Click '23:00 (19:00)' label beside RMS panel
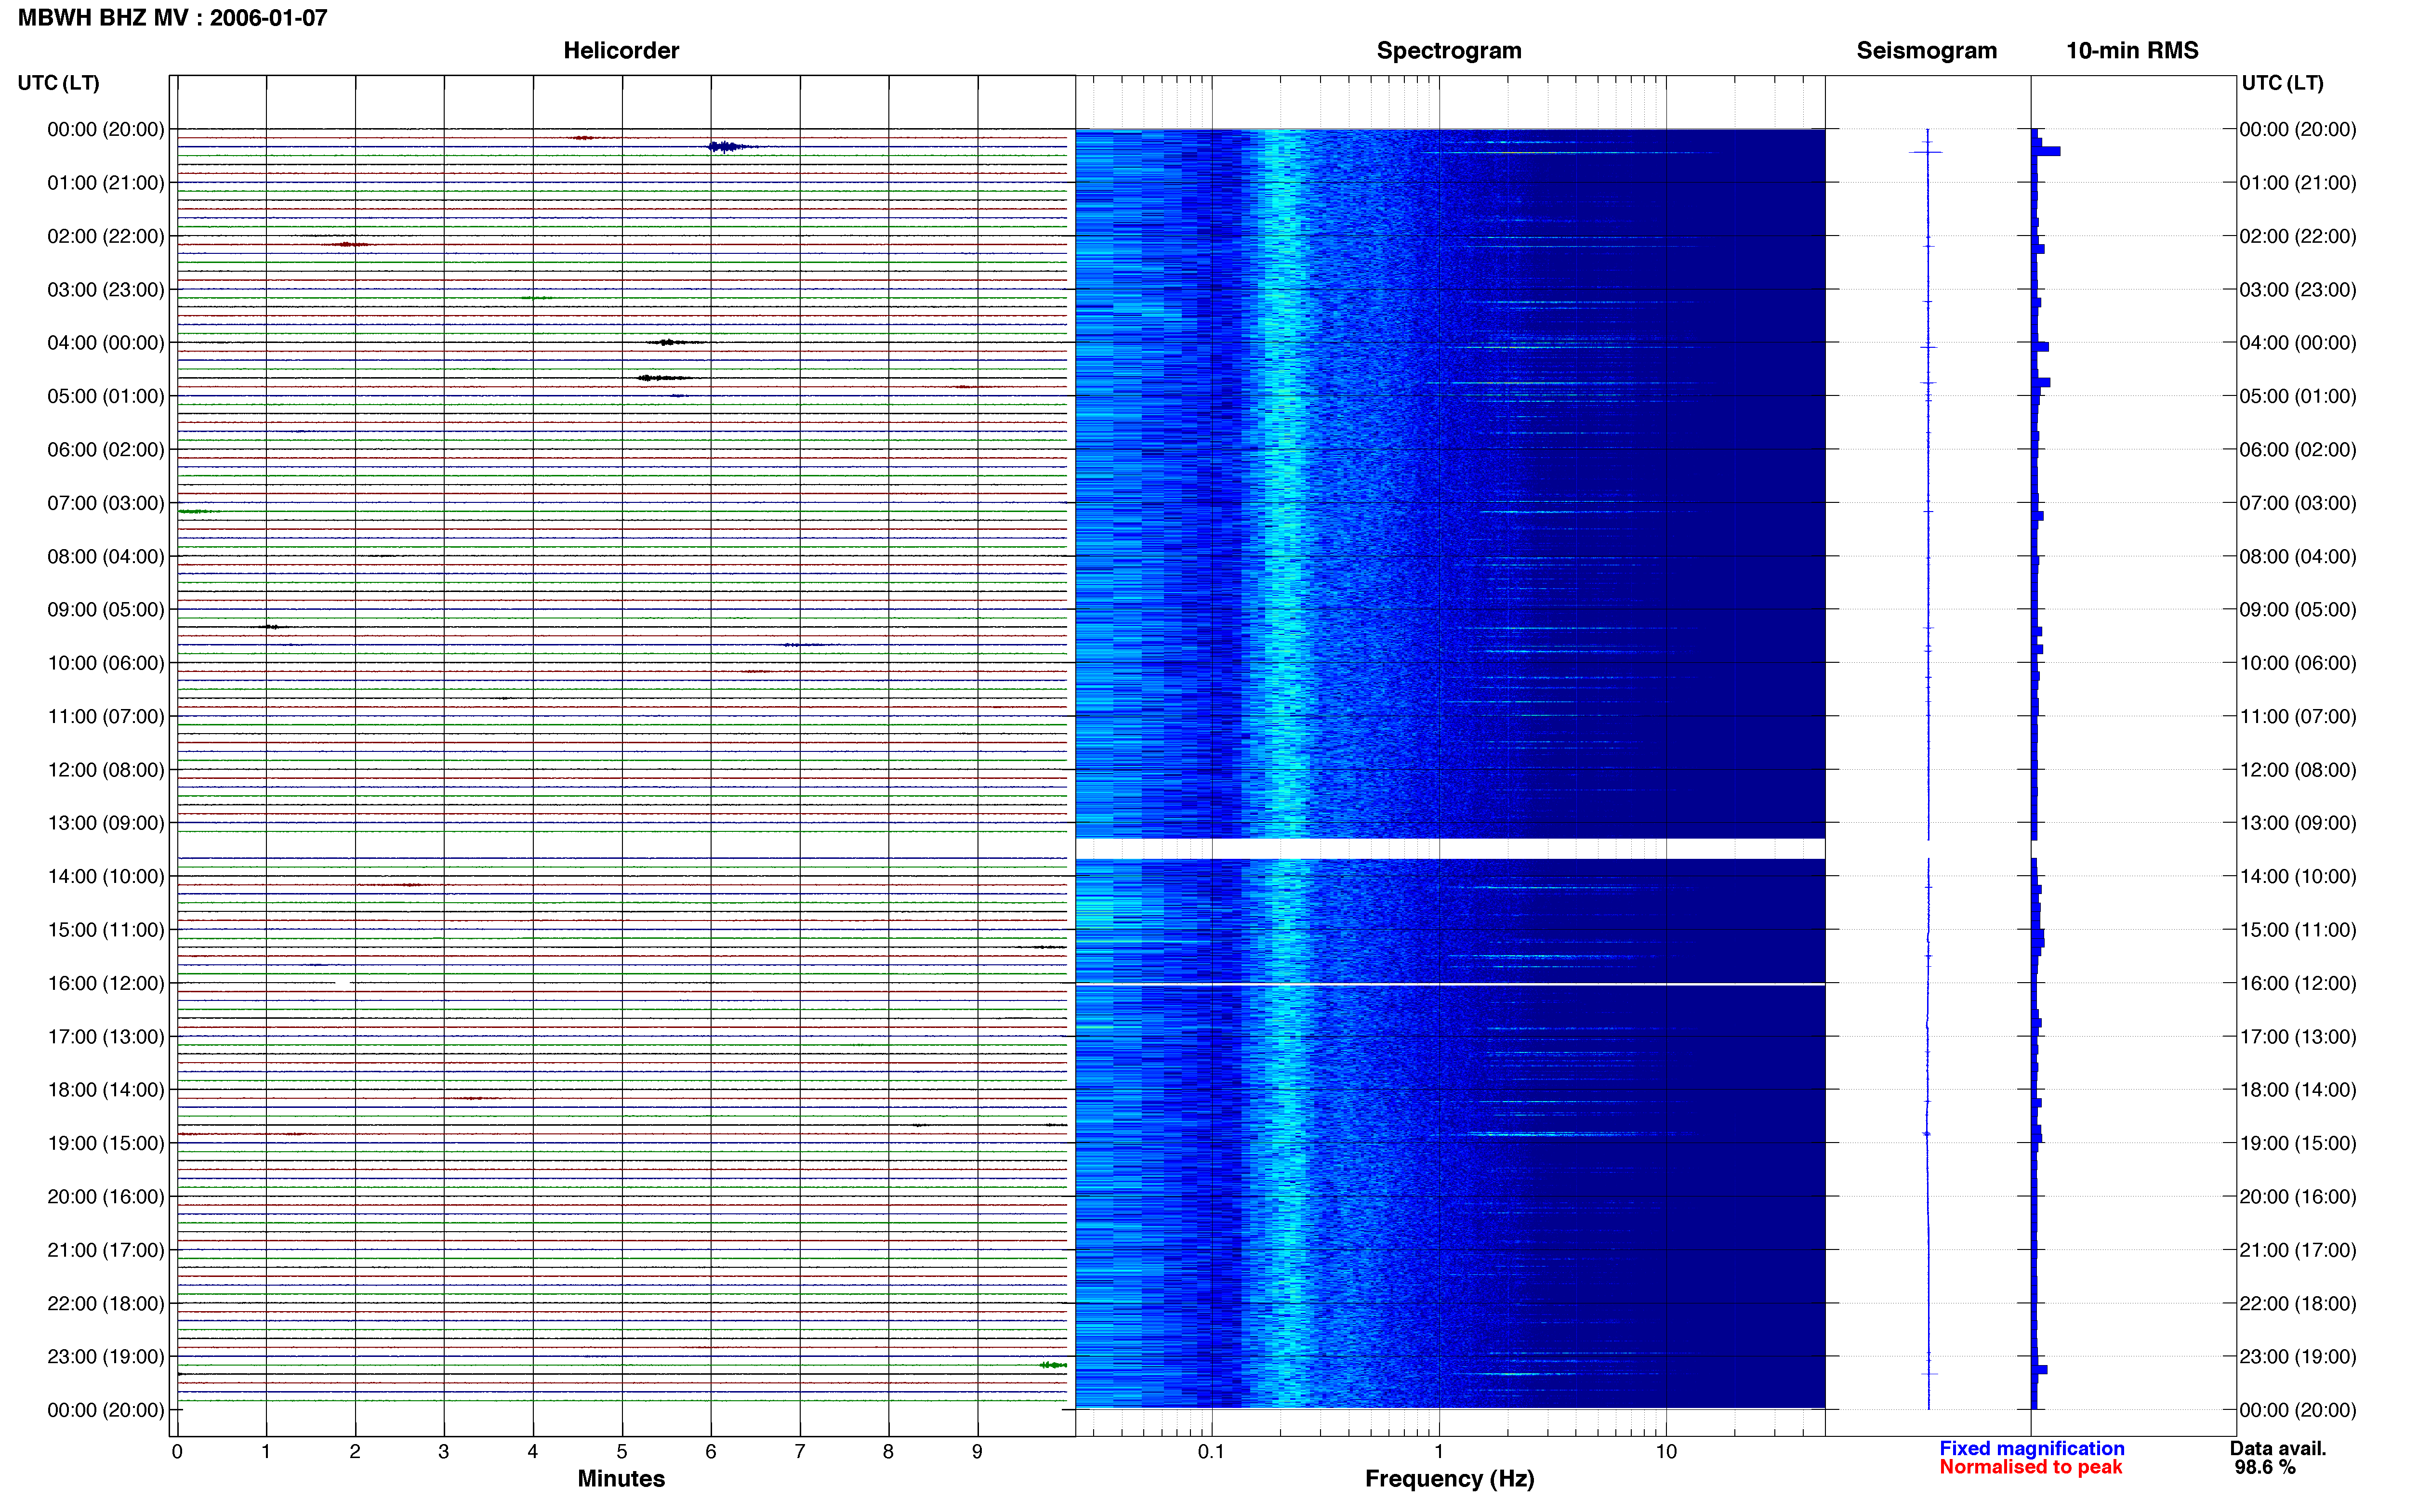This screenshot has height=1512, width=2418. 2297,1357
